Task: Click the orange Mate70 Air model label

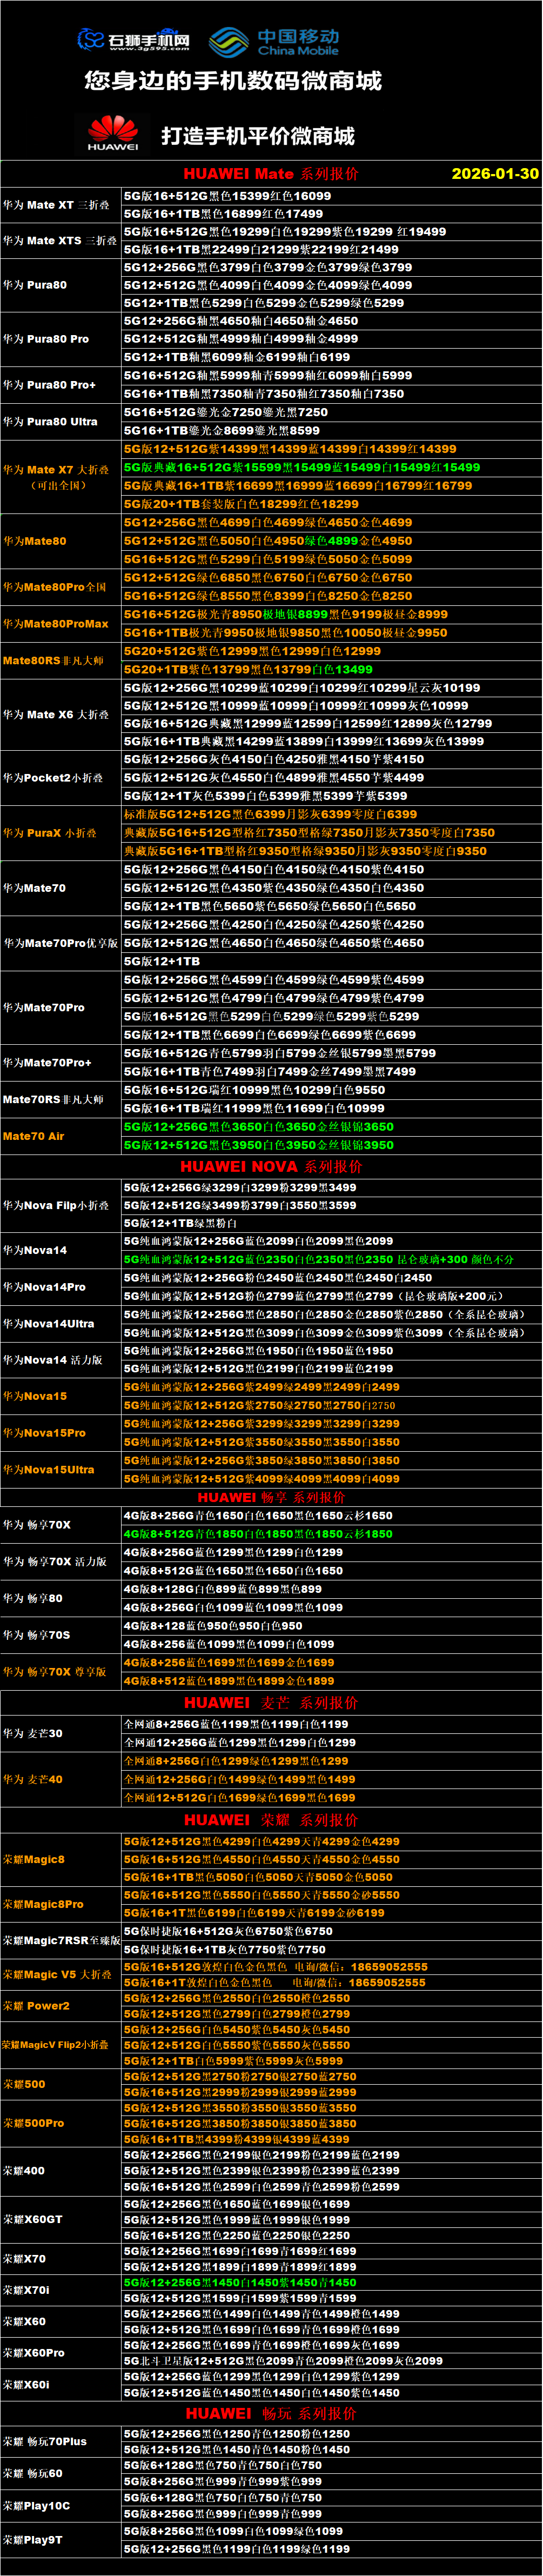Action: [x=33, y=1136]
